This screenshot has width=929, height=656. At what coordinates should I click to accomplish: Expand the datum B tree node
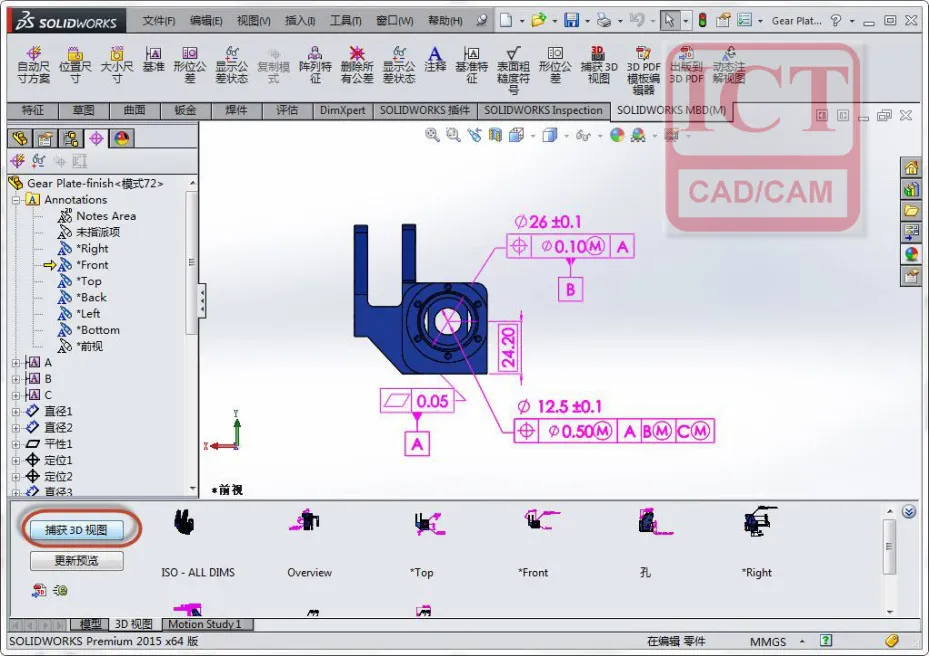tap(16, 379)
